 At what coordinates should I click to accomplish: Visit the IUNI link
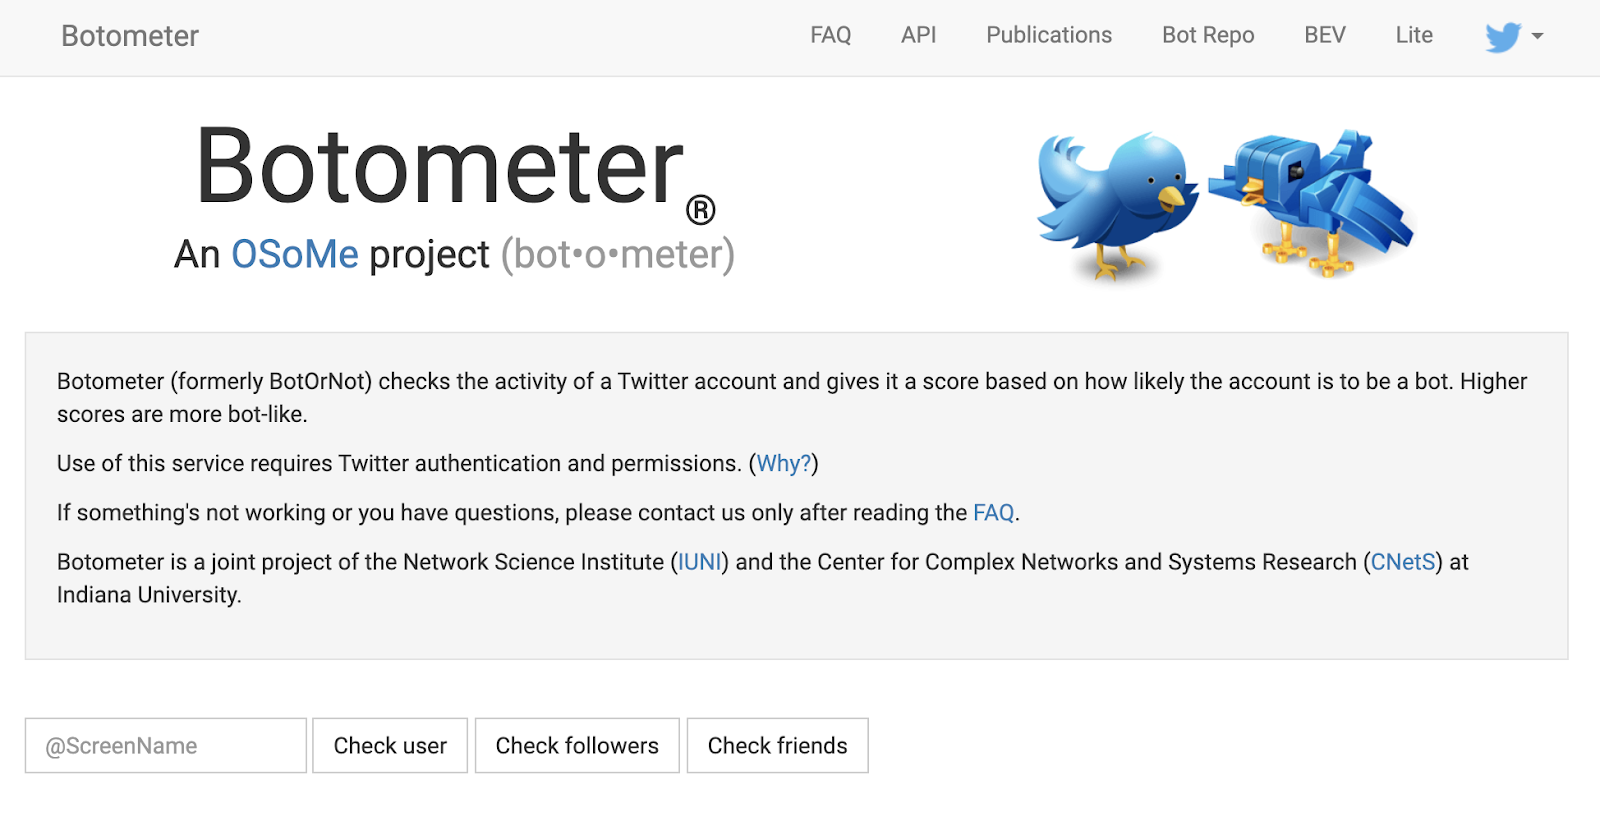click(x=700, y=562)
